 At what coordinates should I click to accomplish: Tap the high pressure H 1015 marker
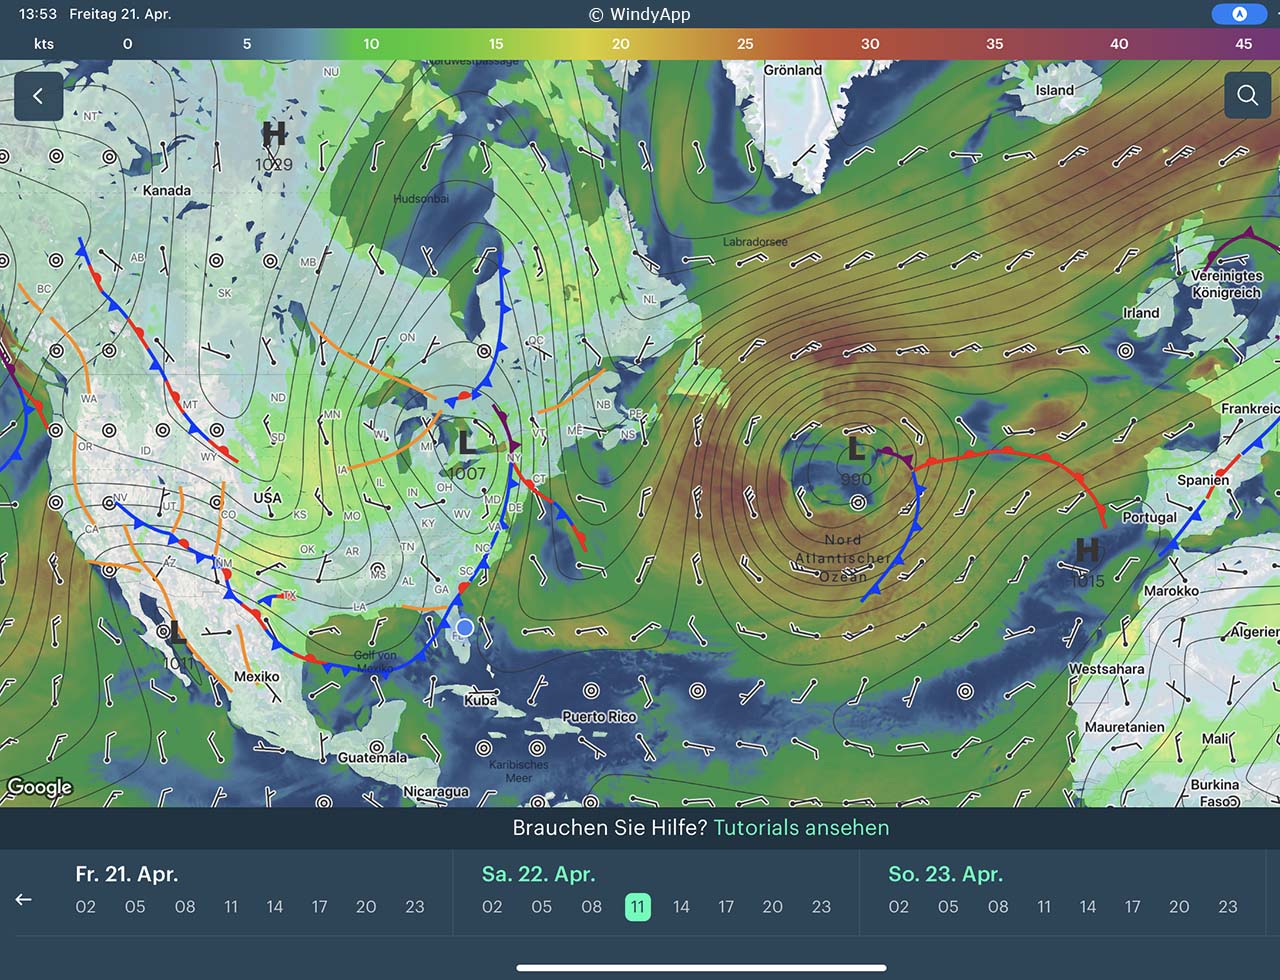coord(1087,562)
